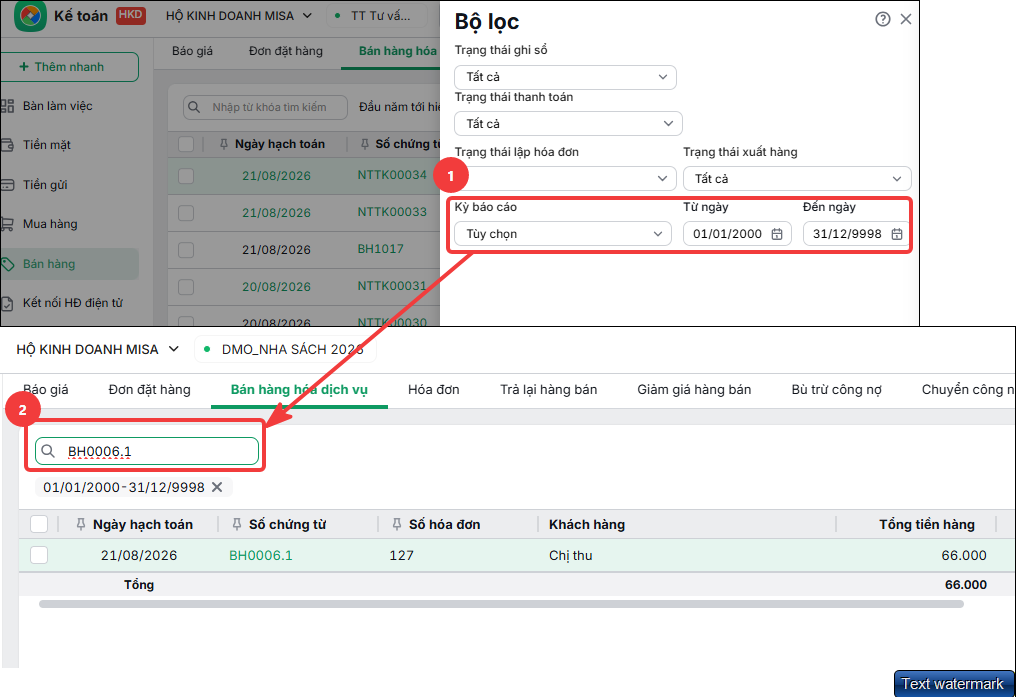Open voucher link BH0006.1
Image resolution: width=1019 pixels, height=697 pixels.
click(x=261, y=555)
